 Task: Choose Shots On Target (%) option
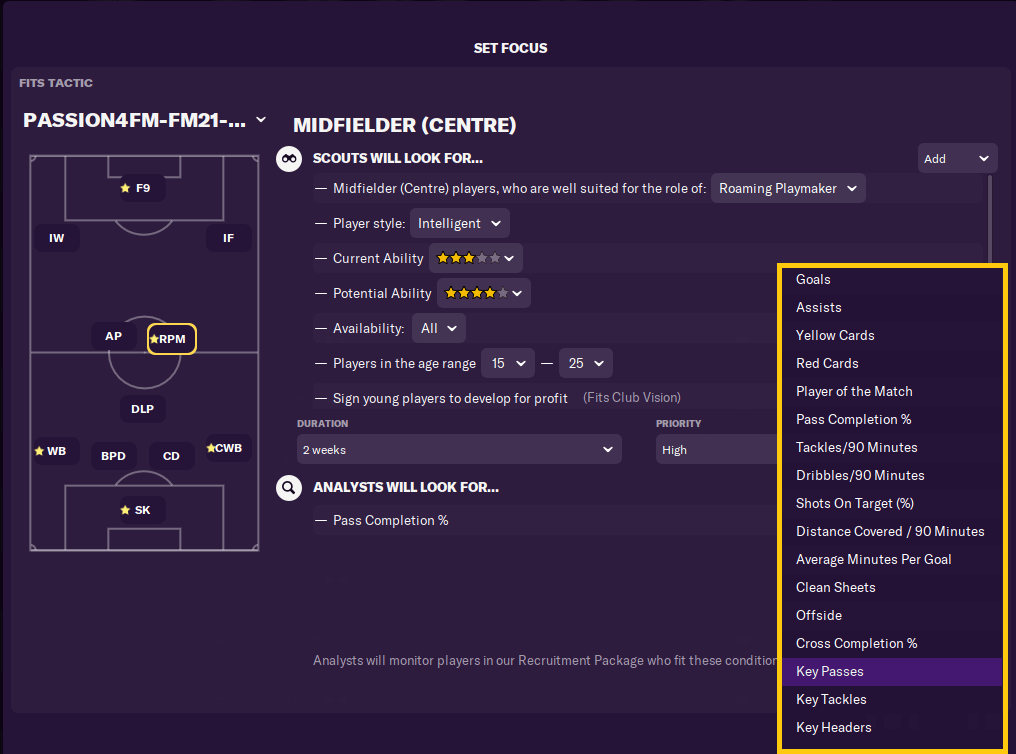pyautogui.click(x=892, y=503)
